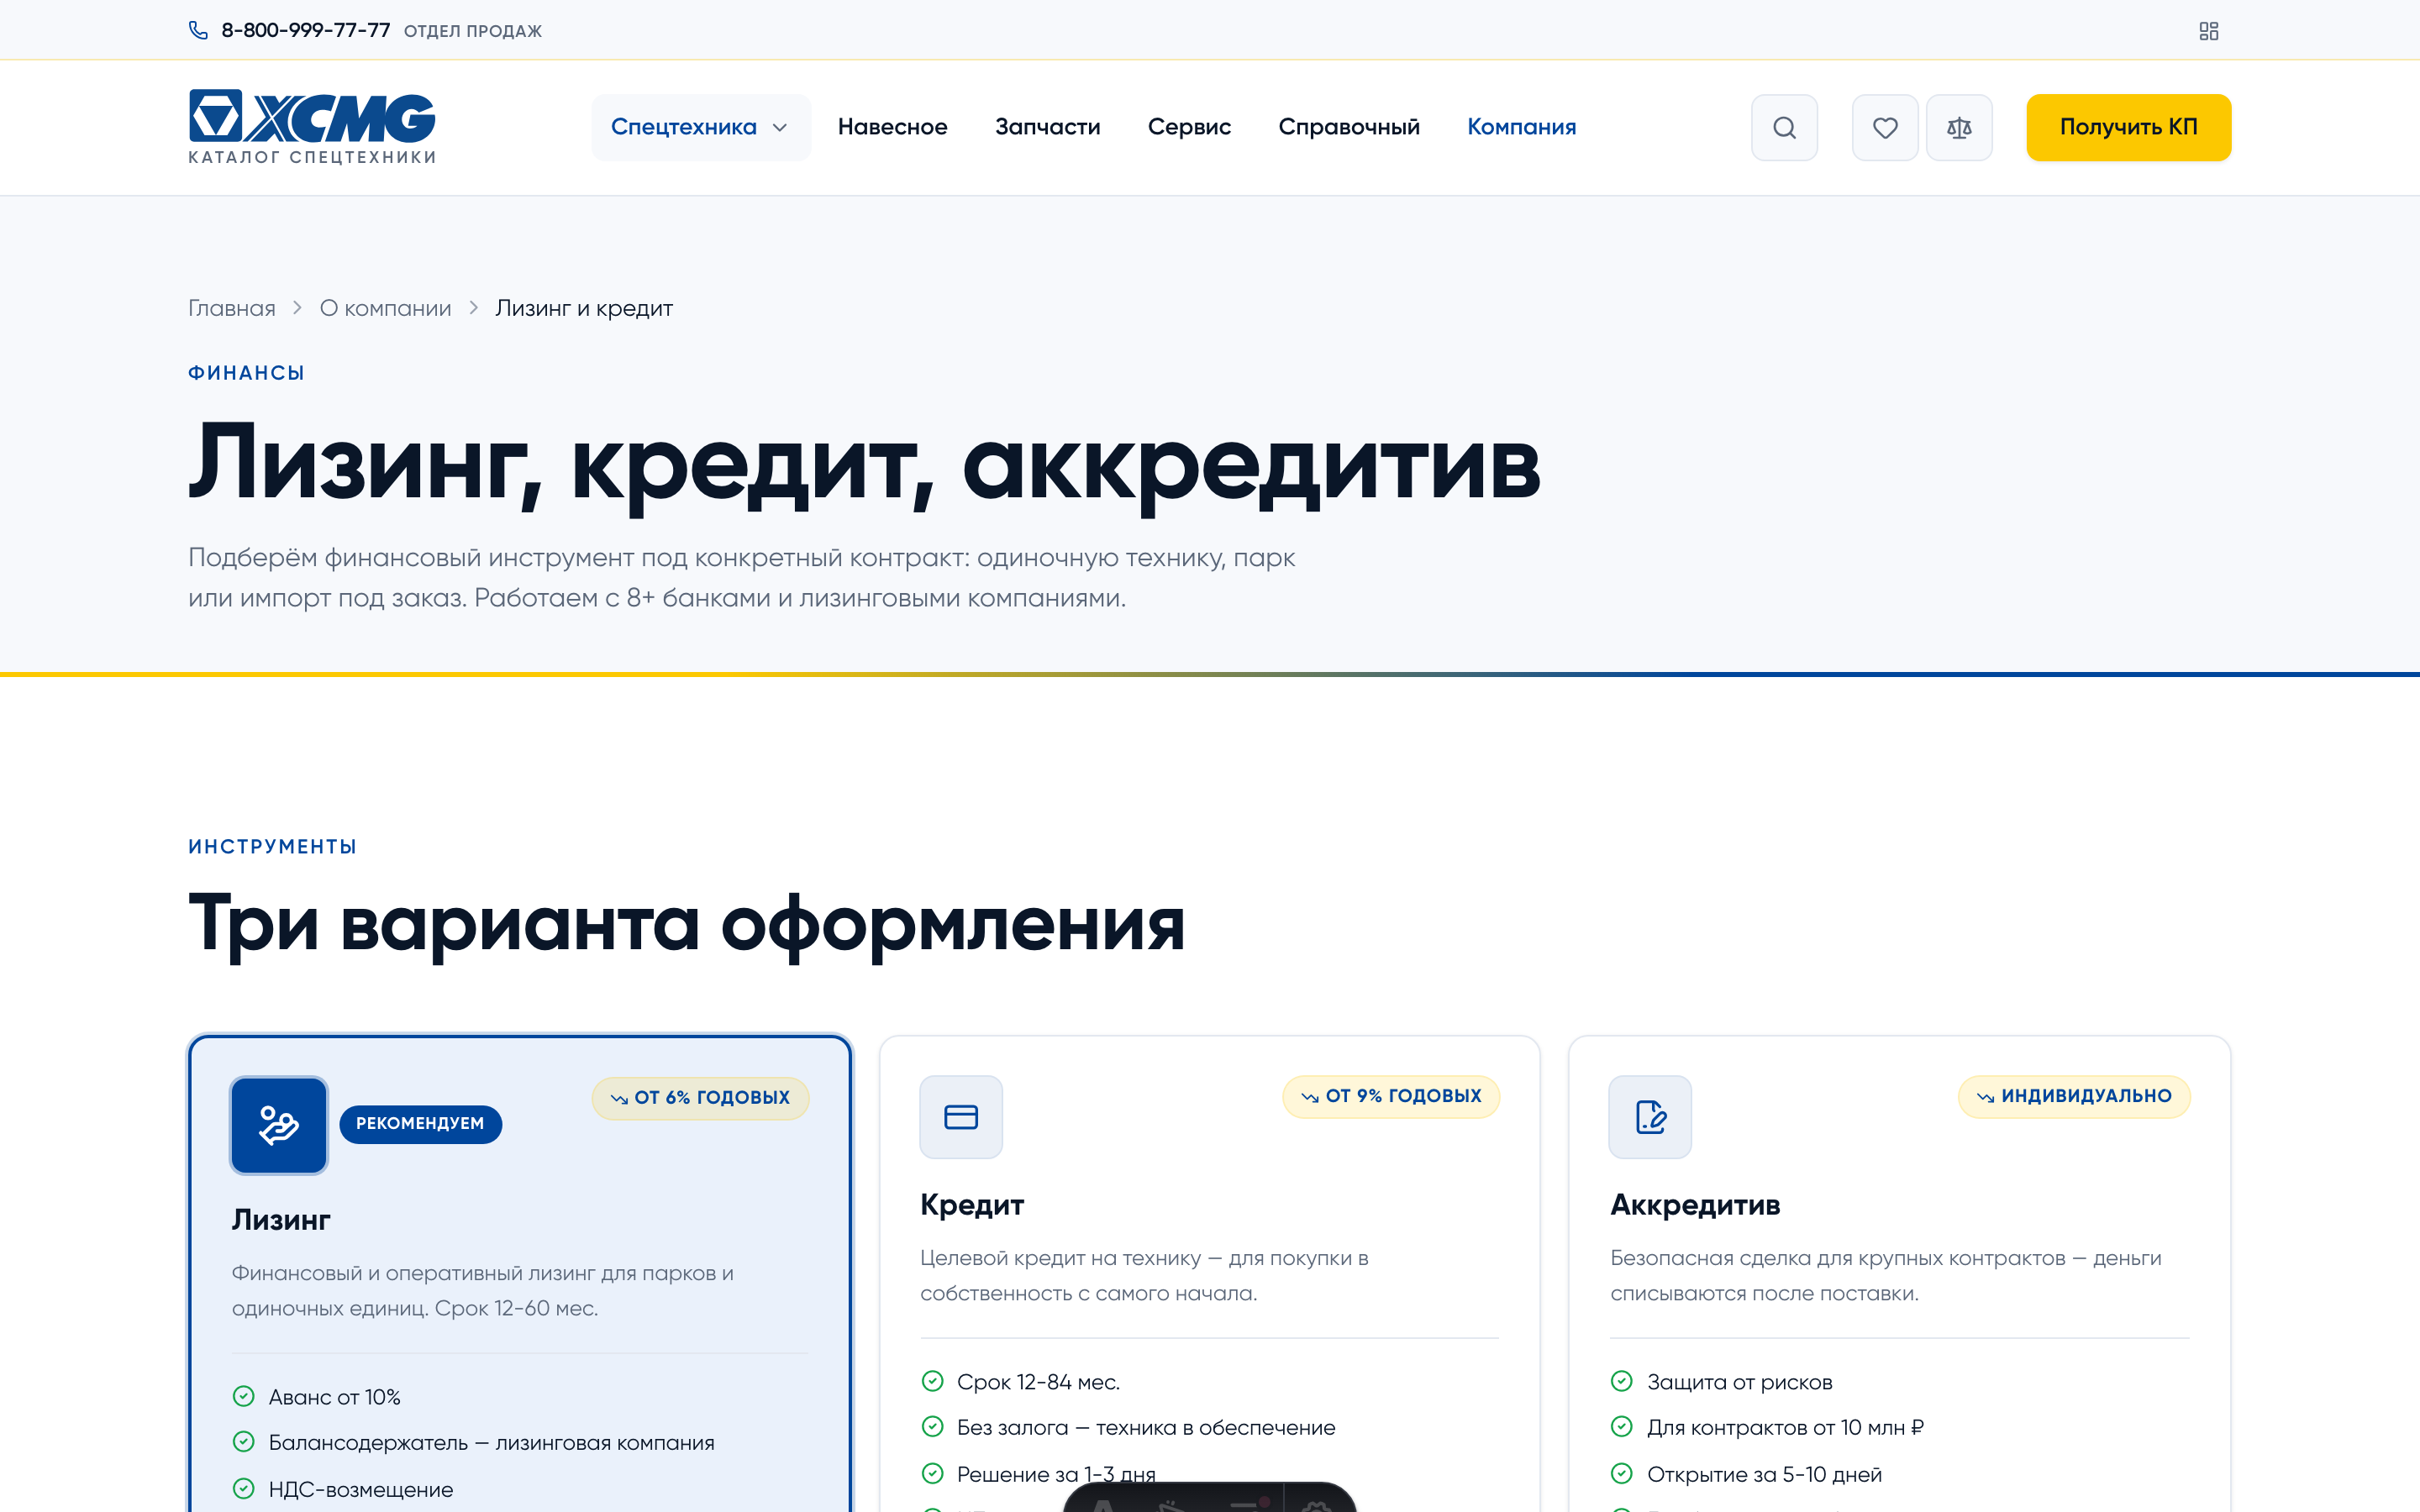The image size is (2420, 1512).
Task: Click heading Три варианта оформления
Action: [x=687, y=924]
